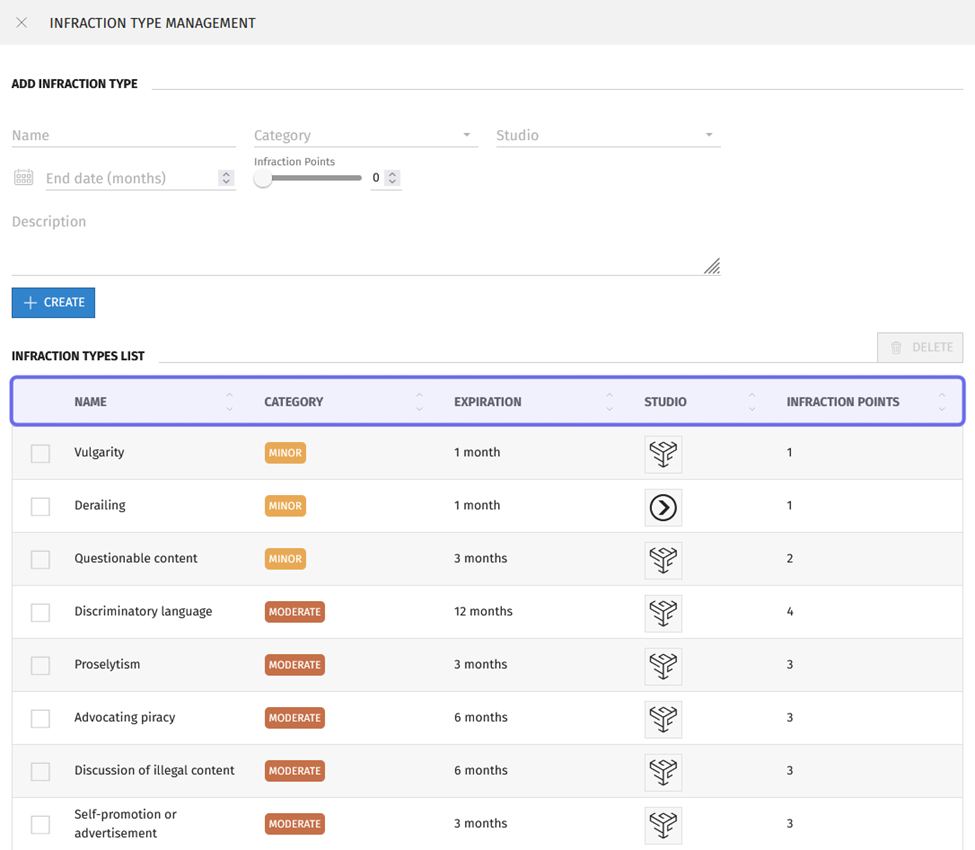Click the studio logo for Discriminatory language
This screenshot has width=975, height=850.
662,613
